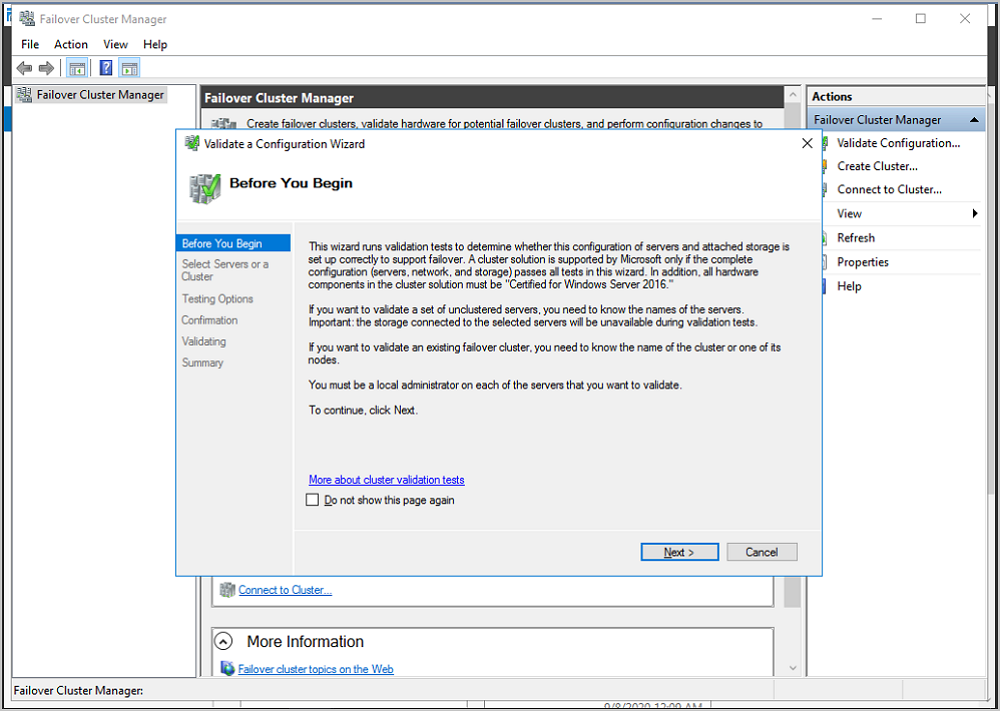Screen dimensions: 1000x711
Task: Toggle the Show/Hide Action Pane toolbar icon
Action: (x=129, y=68)
